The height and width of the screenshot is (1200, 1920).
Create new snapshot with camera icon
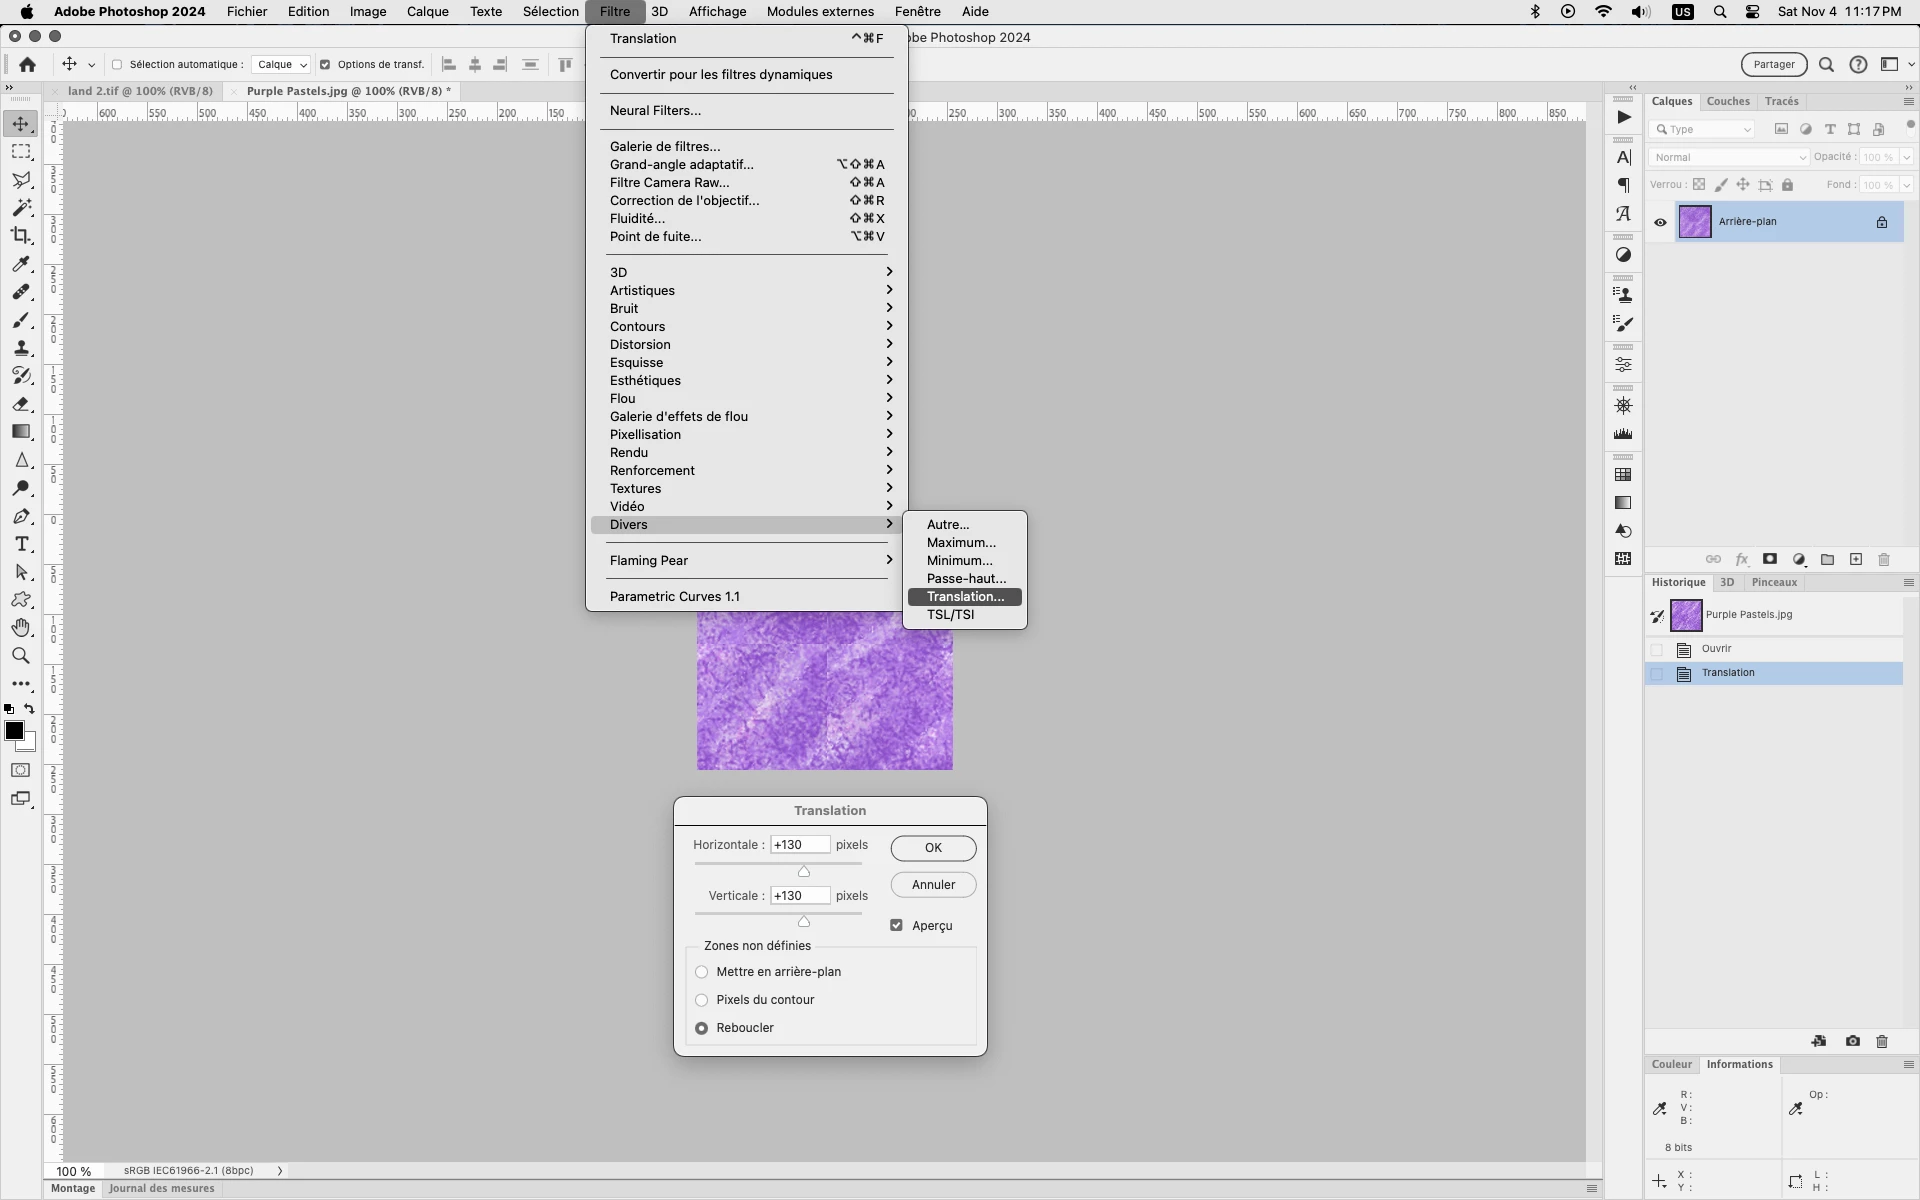[x=1853, y=1041]
